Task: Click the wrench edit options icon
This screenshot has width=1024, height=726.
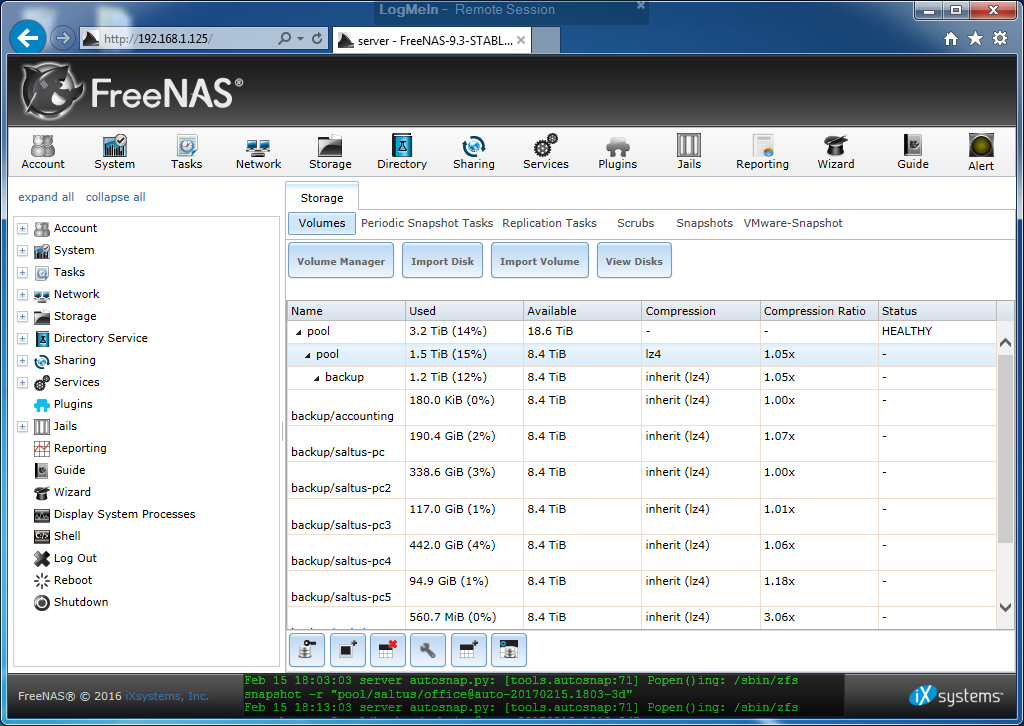Action: (x=428, y=650)
